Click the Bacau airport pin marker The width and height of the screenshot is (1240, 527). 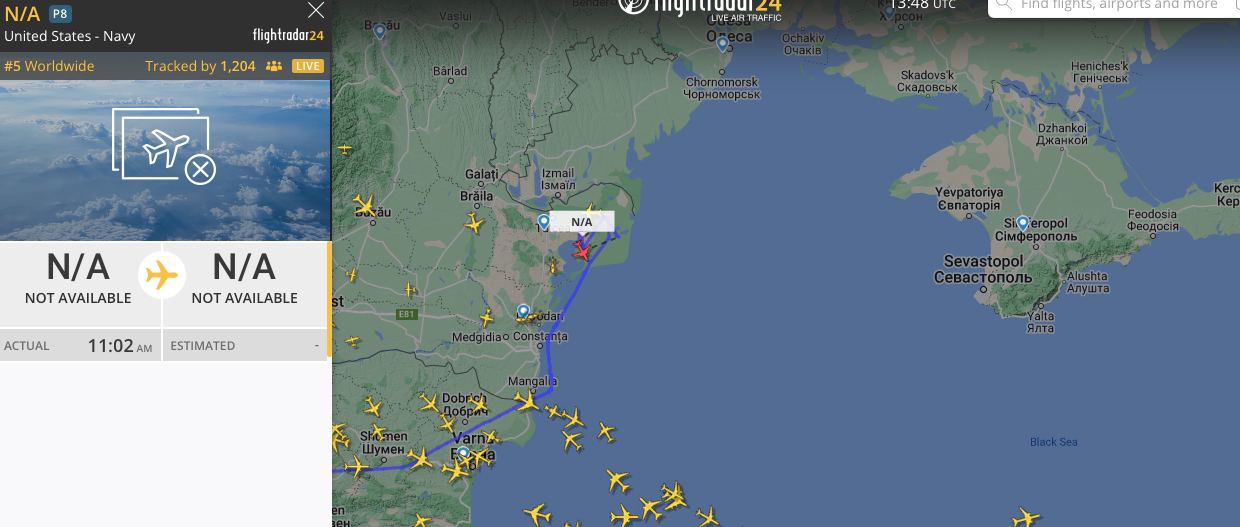[x=380, y=32]
